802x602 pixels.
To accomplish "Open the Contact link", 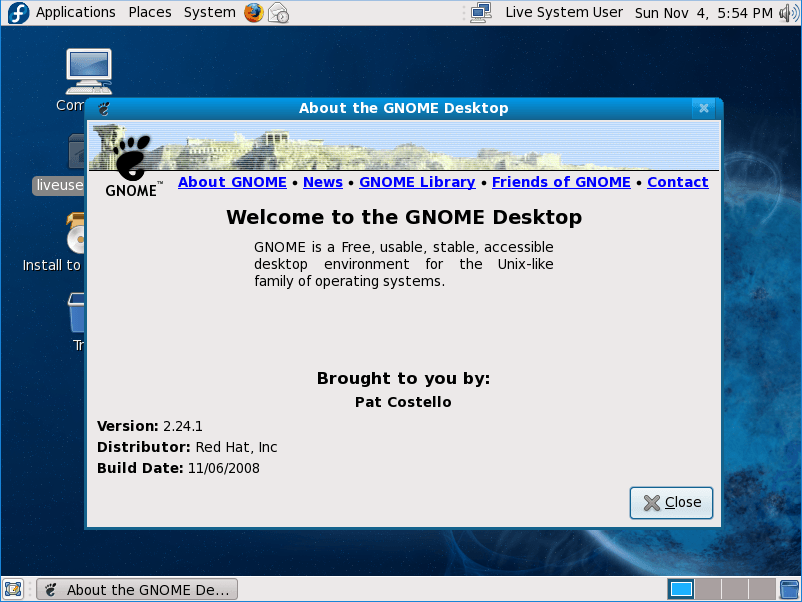I will click(x=678, y=182).
